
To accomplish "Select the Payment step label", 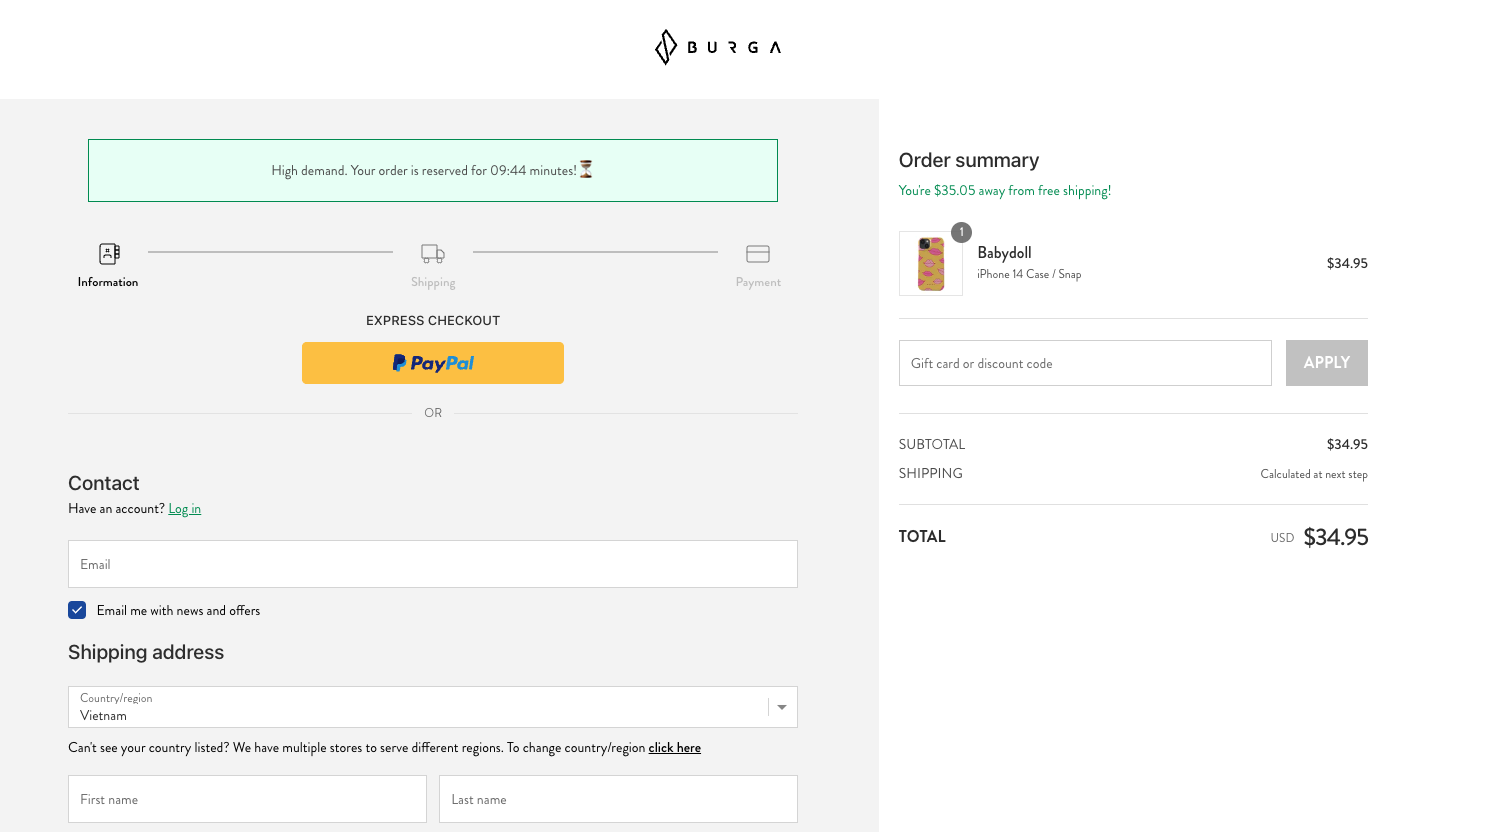I will [x=758, y=283].
